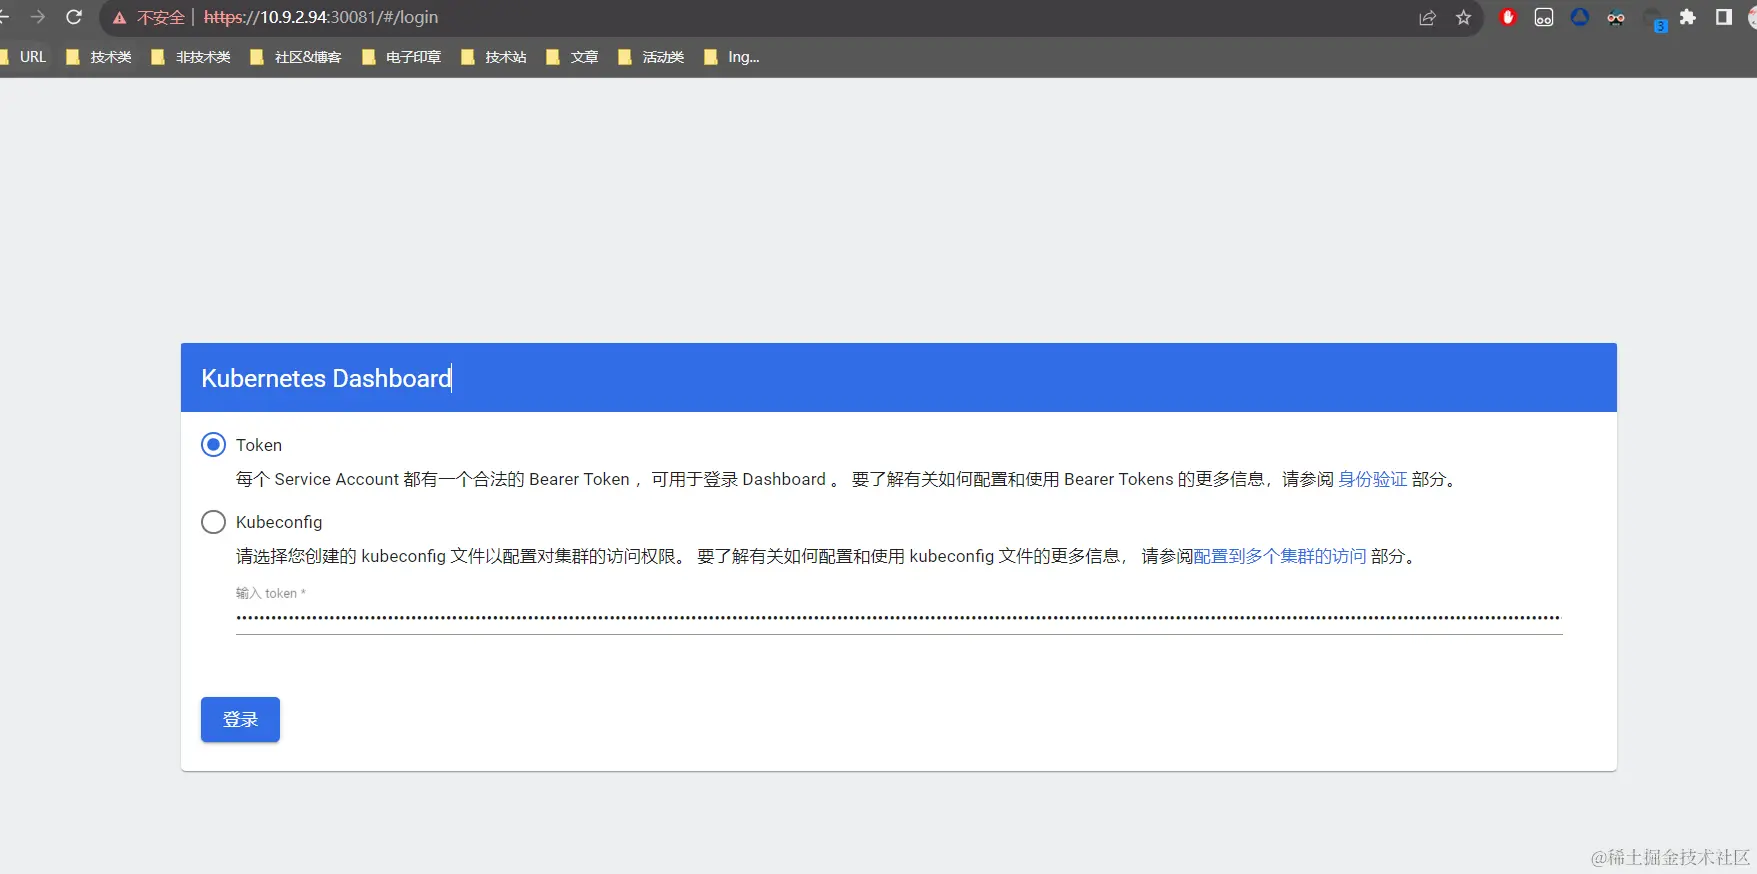Open the 社区&博客 bookmark folder
Screen dimensions: 1757x874
click(296, 57)
